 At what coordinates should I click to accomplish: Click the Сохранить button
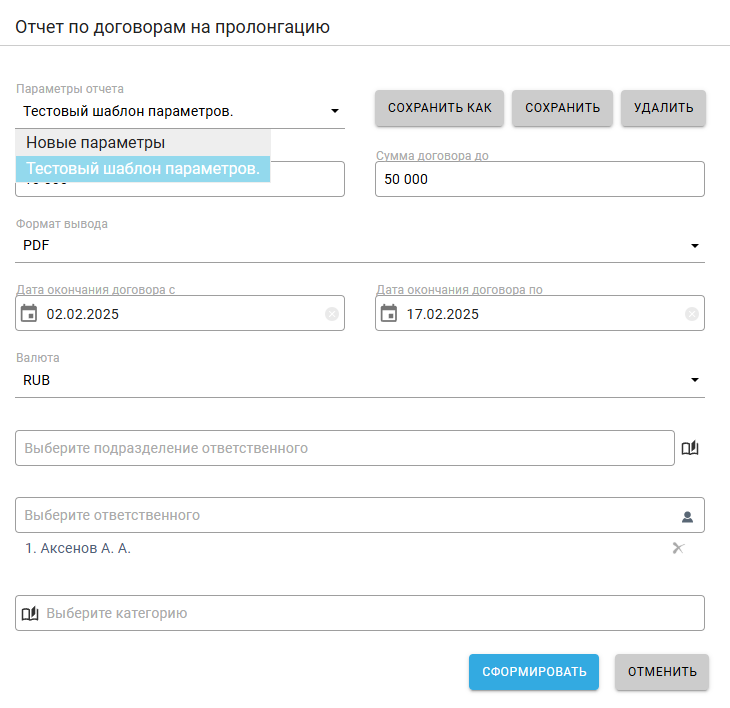click(562, 108)
